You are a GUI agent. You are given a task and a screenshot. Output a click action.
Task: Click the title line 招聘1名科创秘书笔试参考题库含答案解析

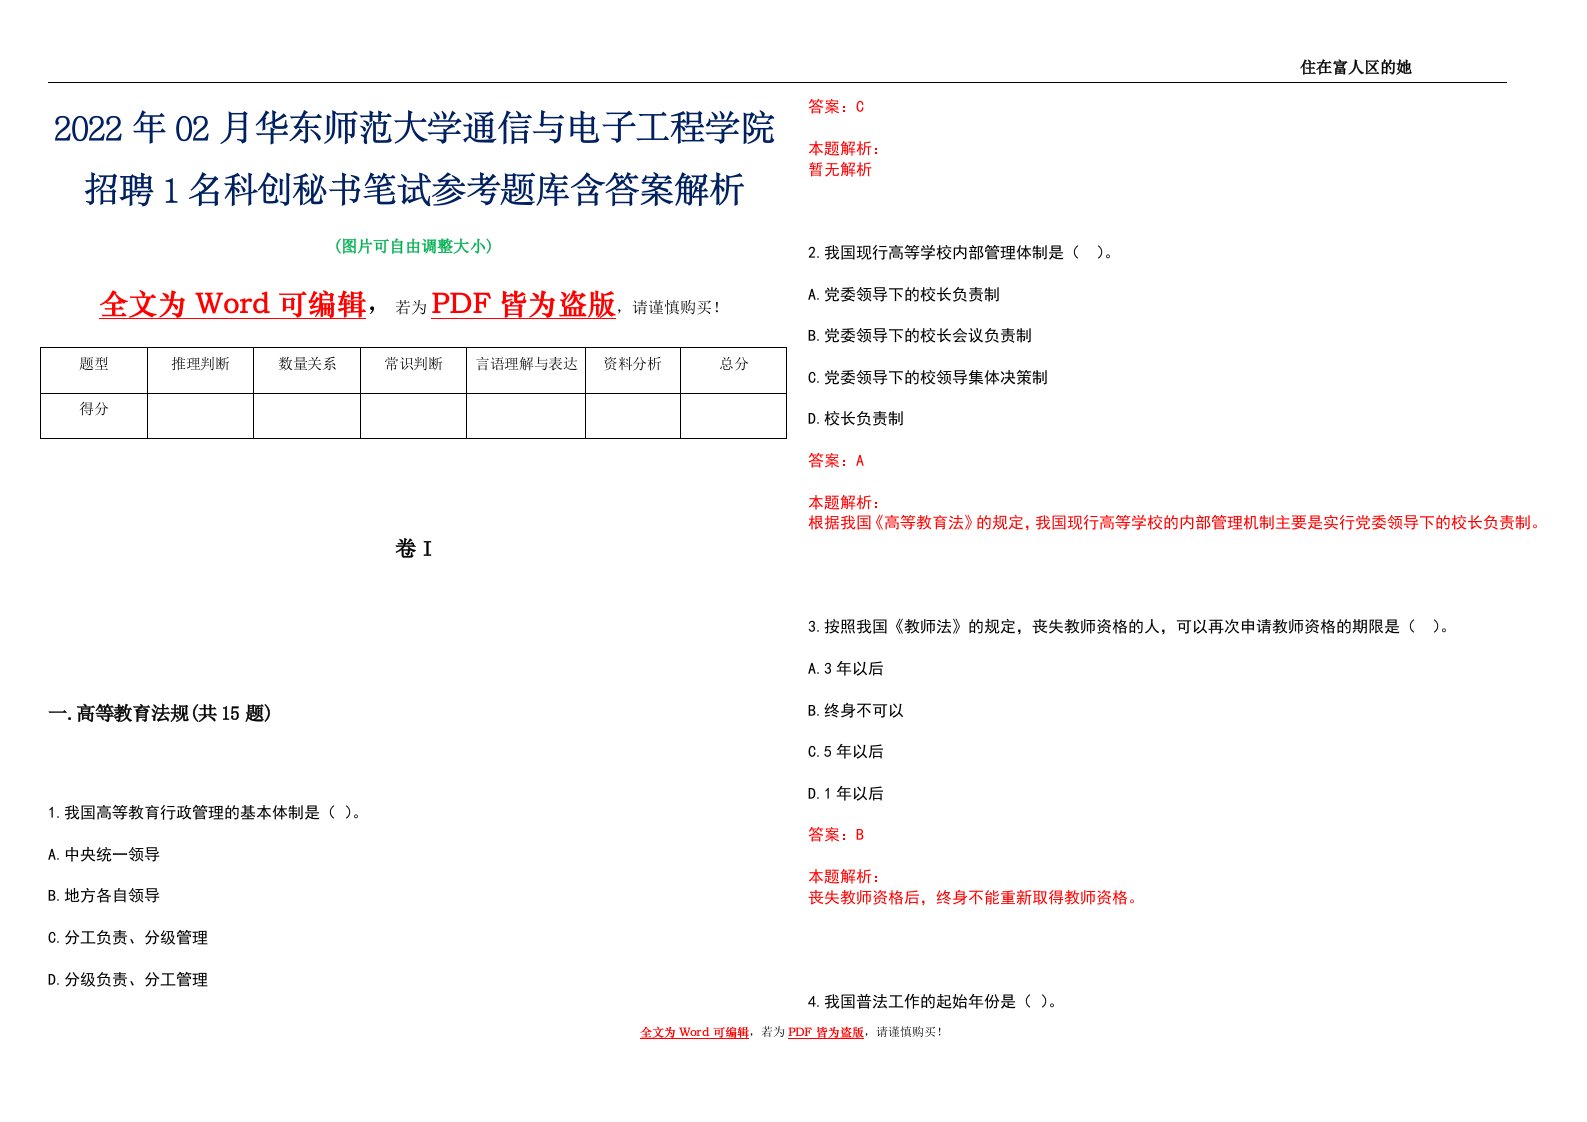tap(414, 189)
